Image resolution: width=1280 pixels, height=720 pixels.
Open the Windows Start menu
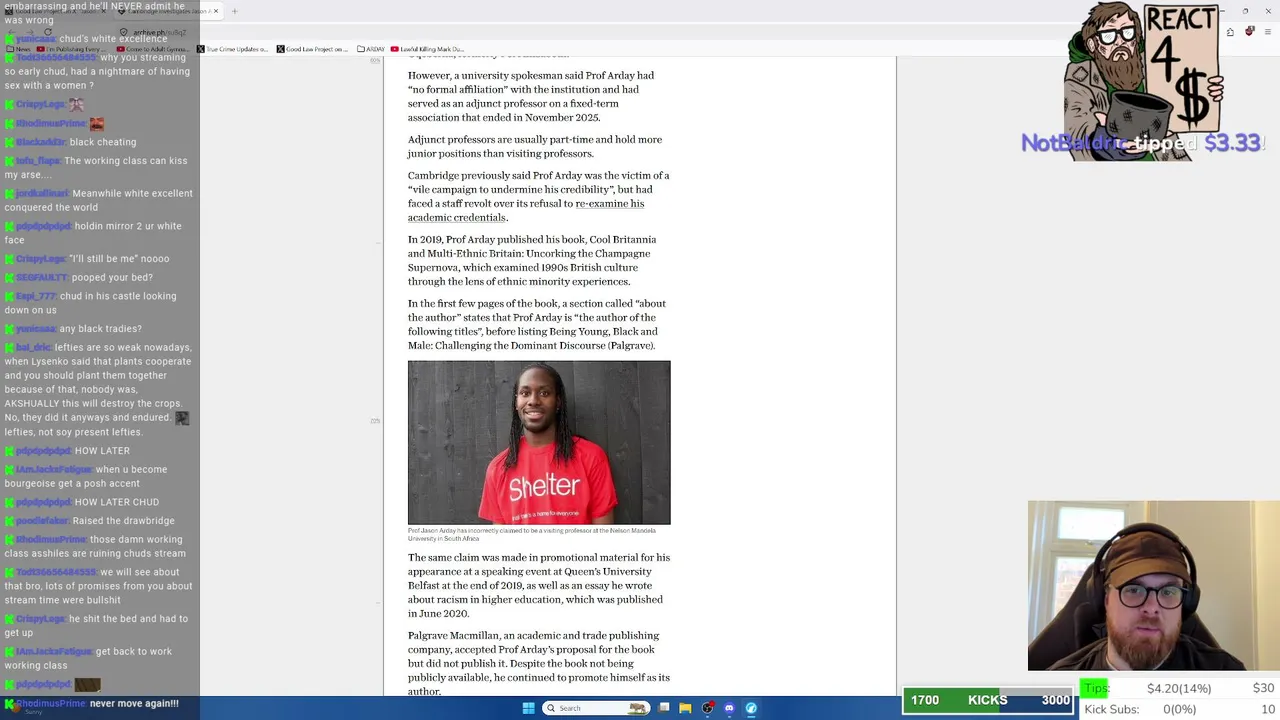528,708
